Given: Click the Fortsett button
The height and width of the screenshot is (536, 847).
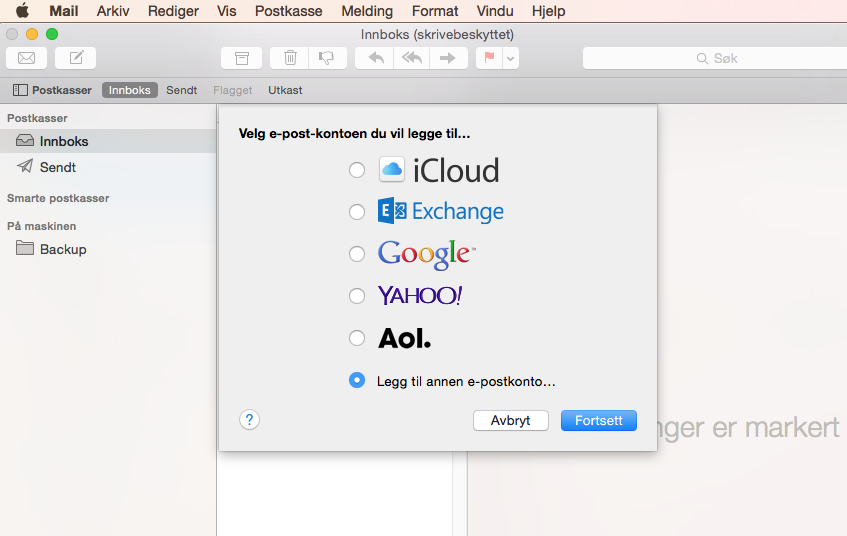Looking at the screenshot, I should pos(599,420).
